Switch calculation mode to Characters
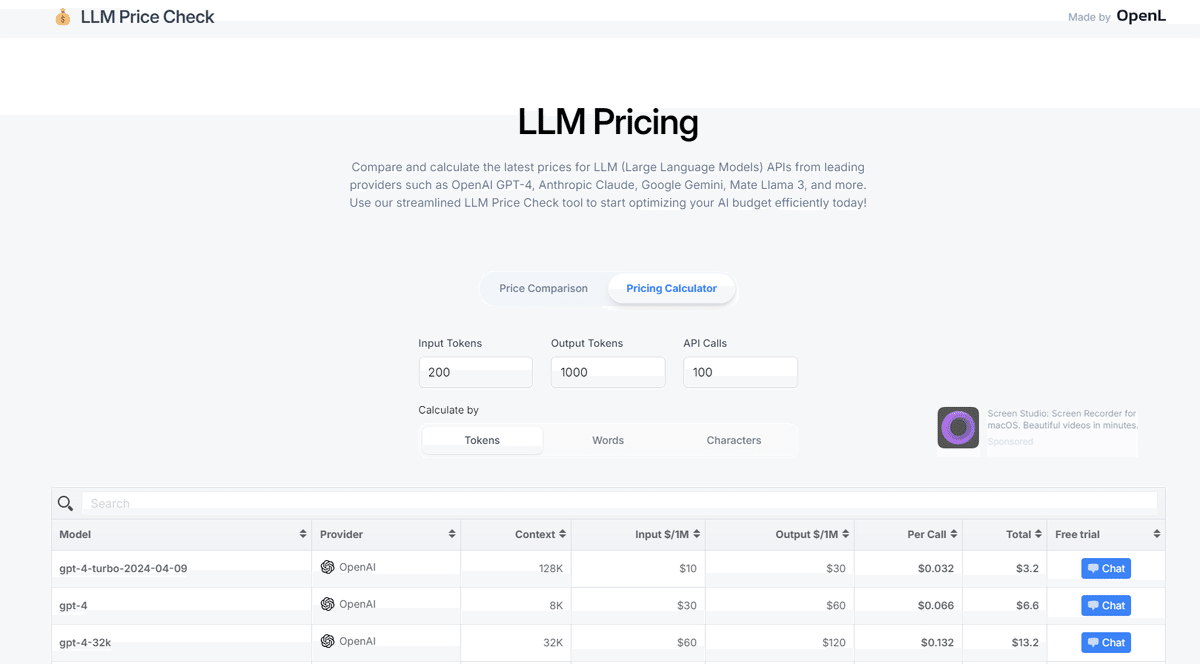1200x664 pixels. [x=733, y=440]
